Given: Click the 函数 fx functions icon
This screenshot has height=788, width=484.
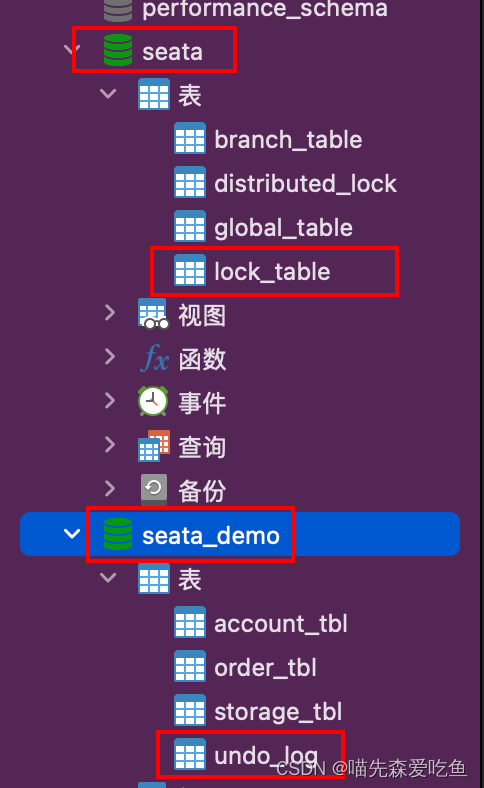Looking at the screenshot, I should pos(154,359).
